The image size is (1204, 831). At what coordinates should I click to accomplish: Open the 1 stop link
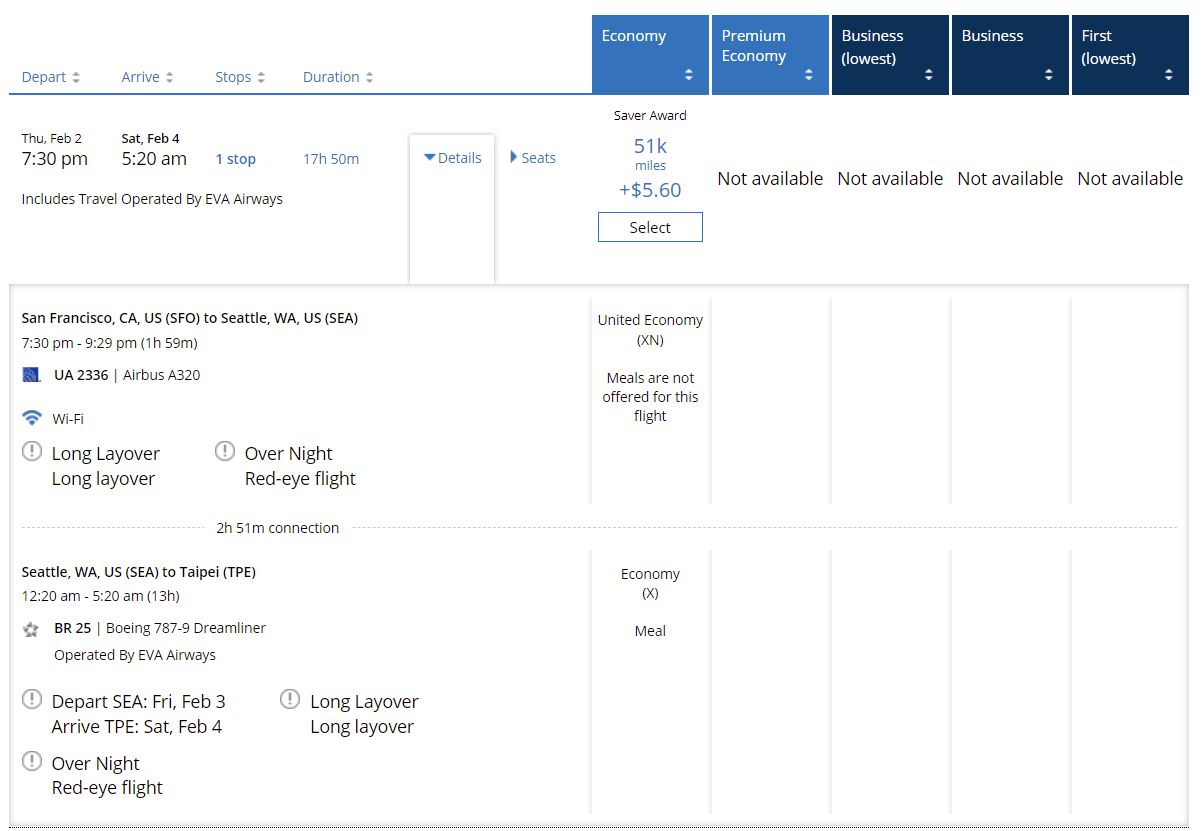coord(236,159)
